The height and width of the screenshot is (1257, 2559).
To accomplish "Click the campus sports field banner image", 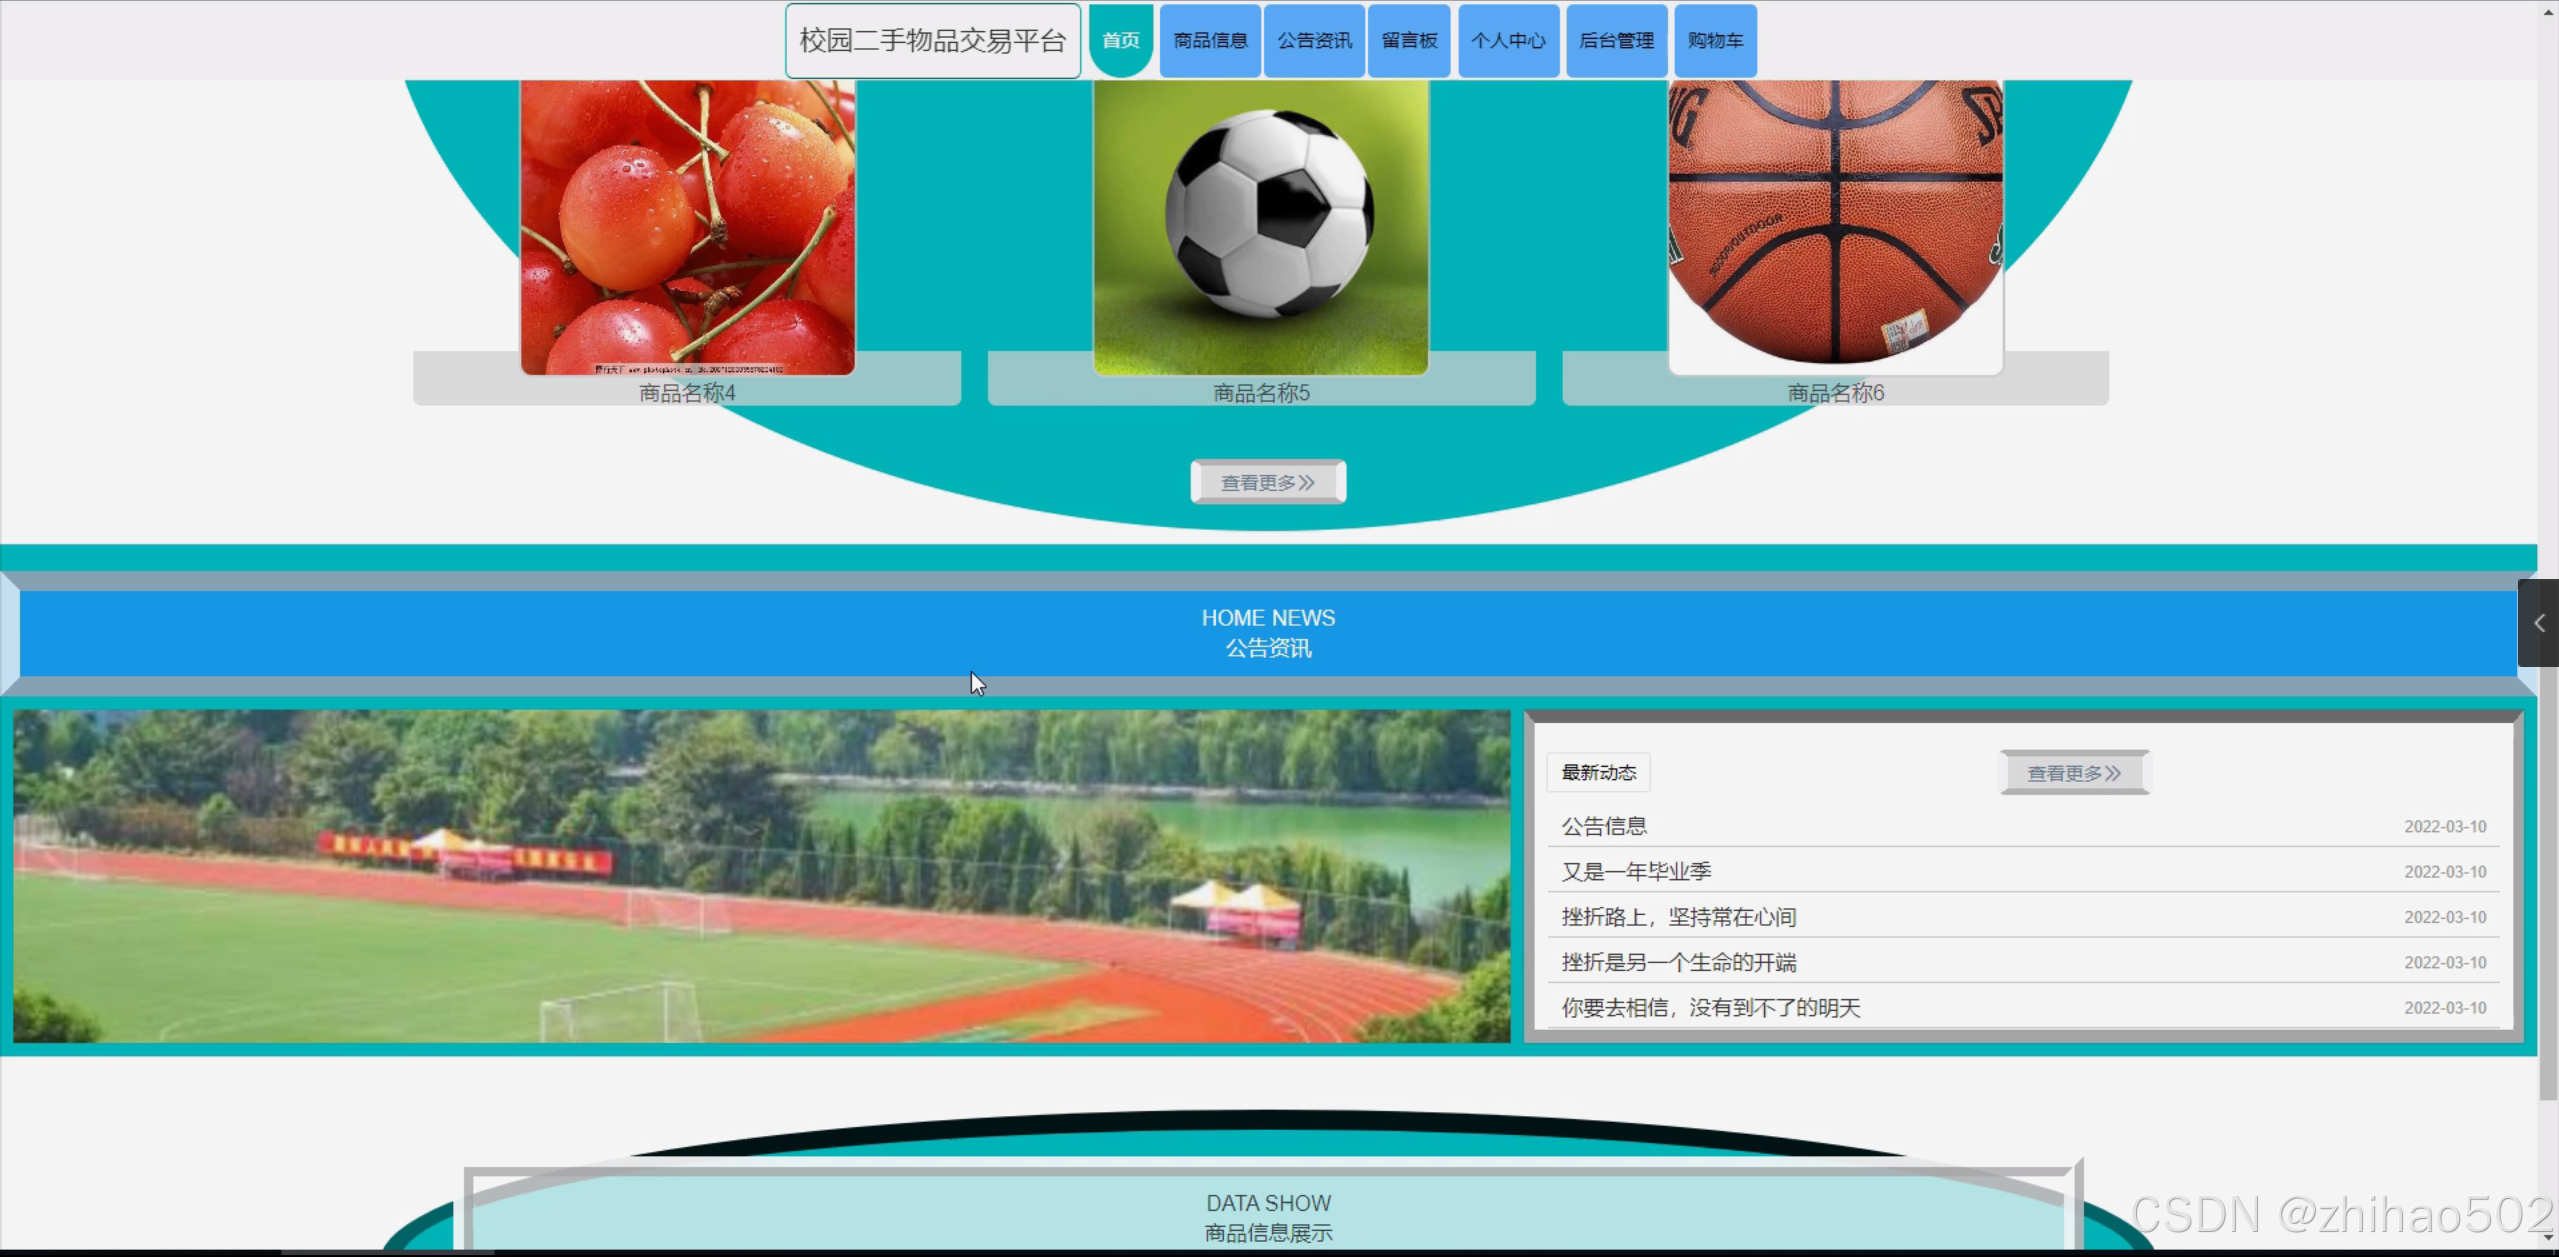I will pyautogui.click(x=761, y=876).
